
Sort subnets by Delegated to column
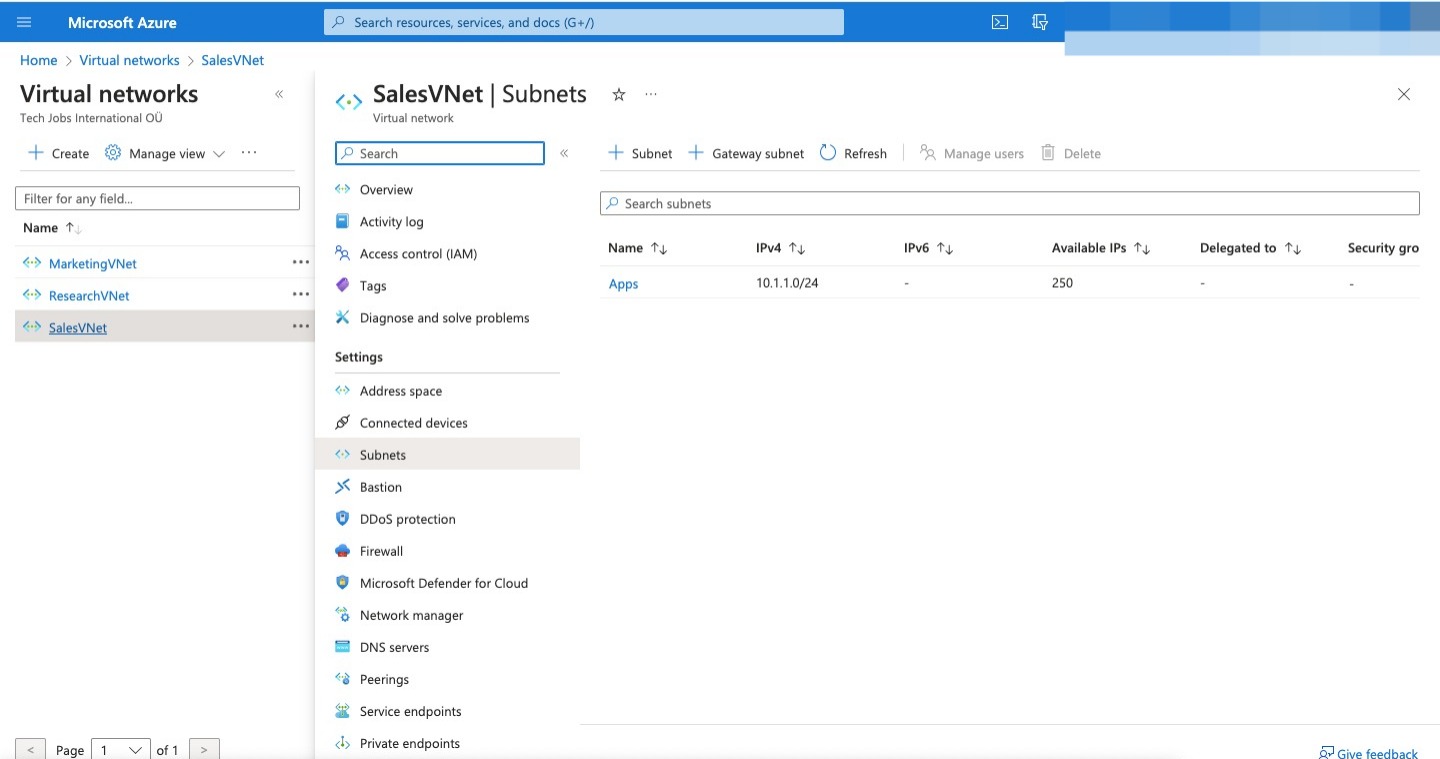(x=1251, y=248)
